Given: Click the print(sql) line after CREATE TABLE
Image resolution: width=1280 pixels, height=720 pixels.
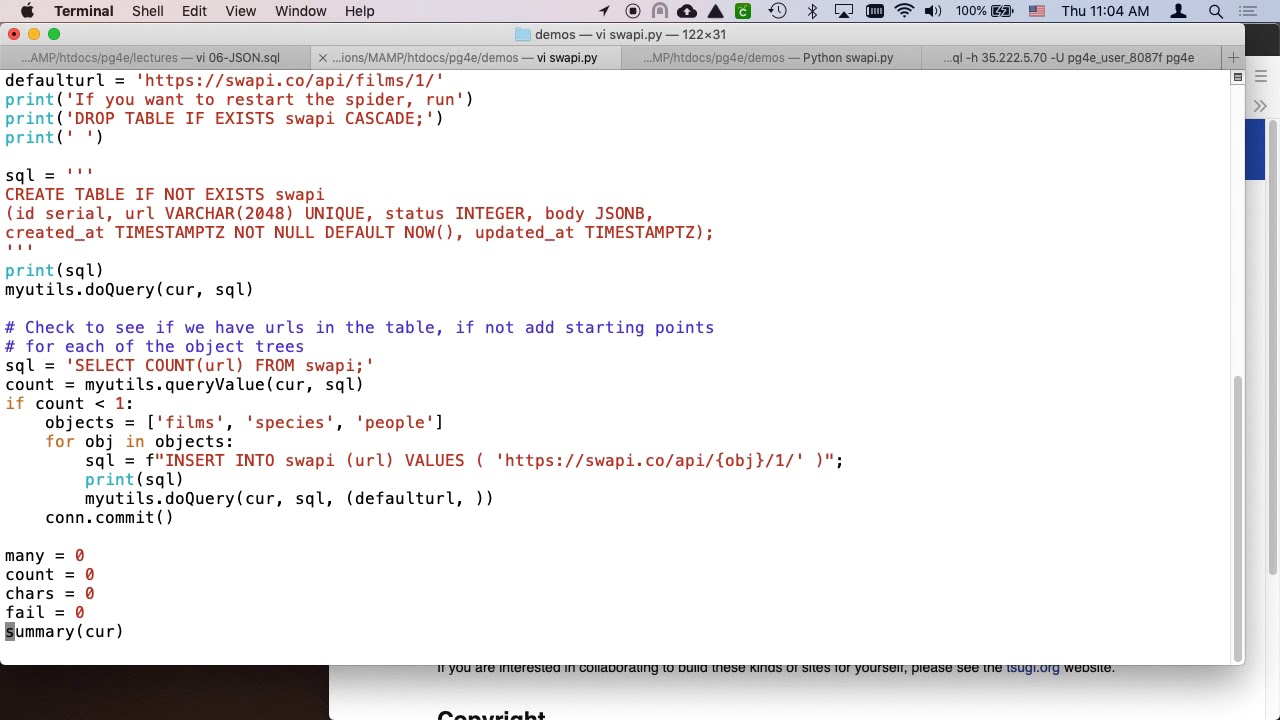Looking at the screenshot, I should point(54,271).
